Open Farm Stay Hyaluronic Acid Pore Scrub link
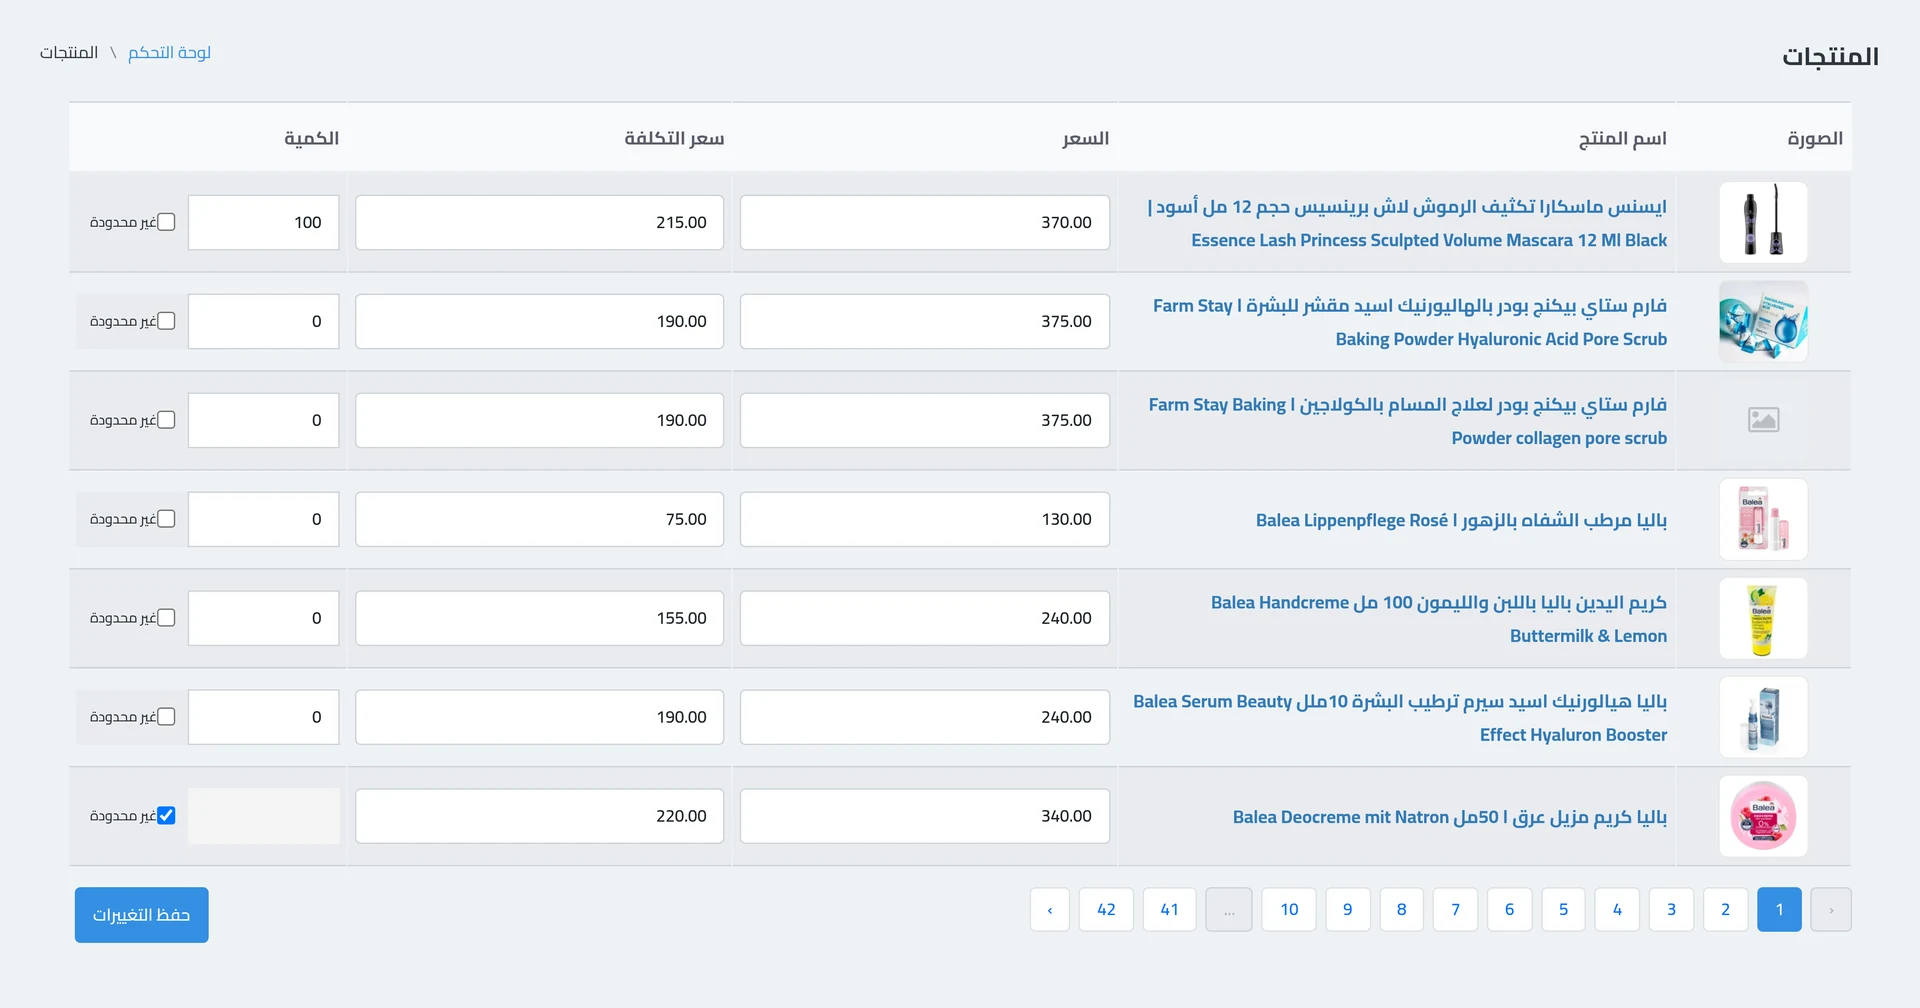The width and height of the screenshot is (1920, 1008). [1410, 322]
